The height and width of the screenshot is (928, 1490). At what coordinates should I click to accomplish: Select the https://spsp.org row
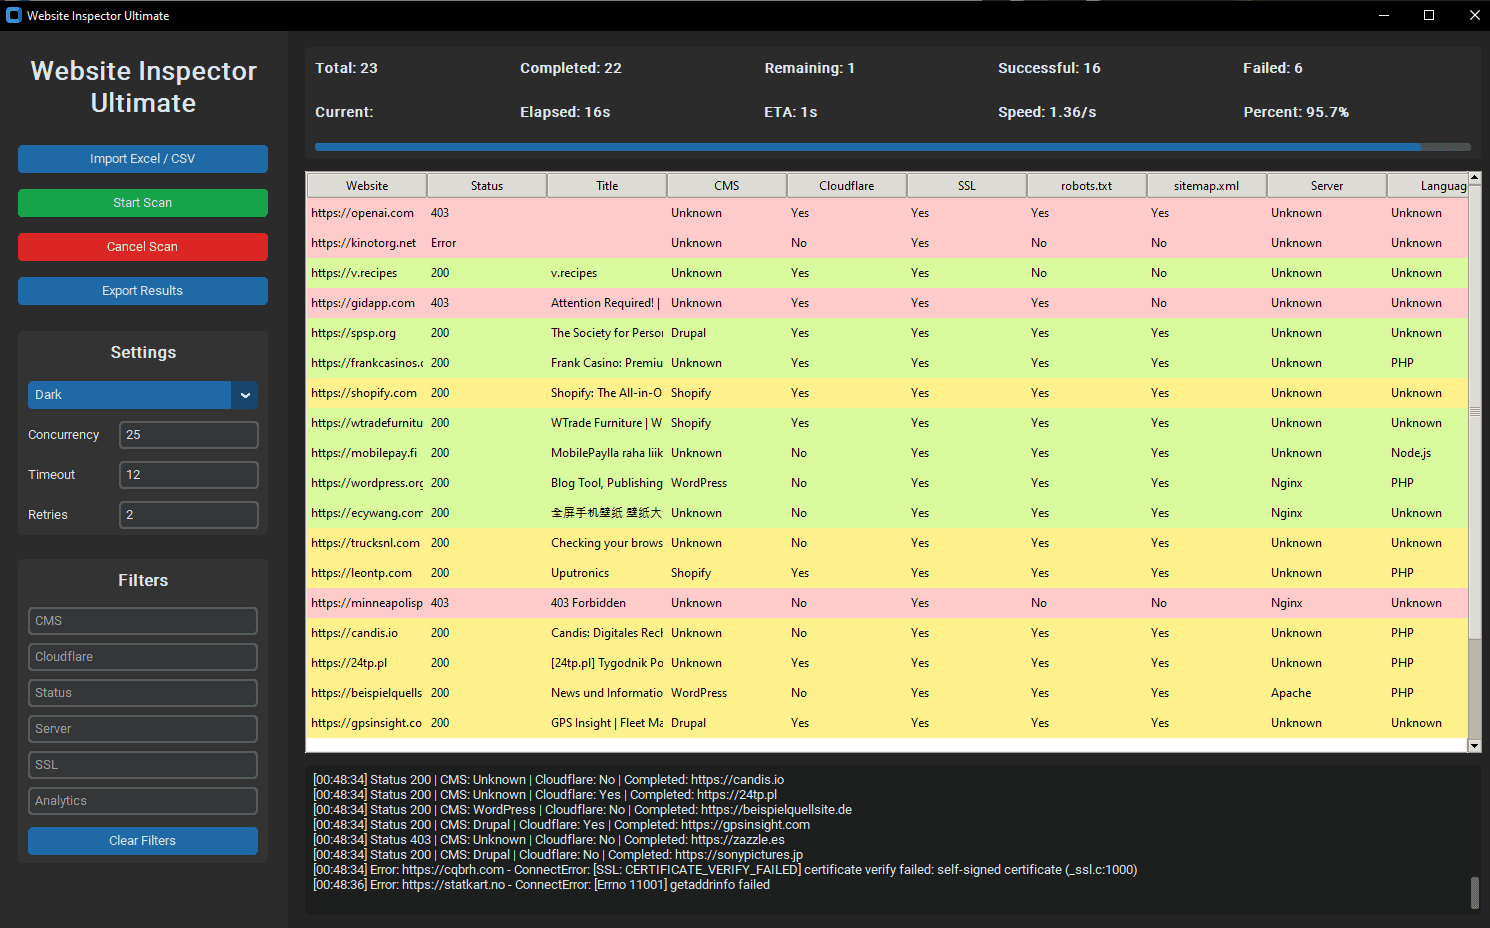pos(887,333)
